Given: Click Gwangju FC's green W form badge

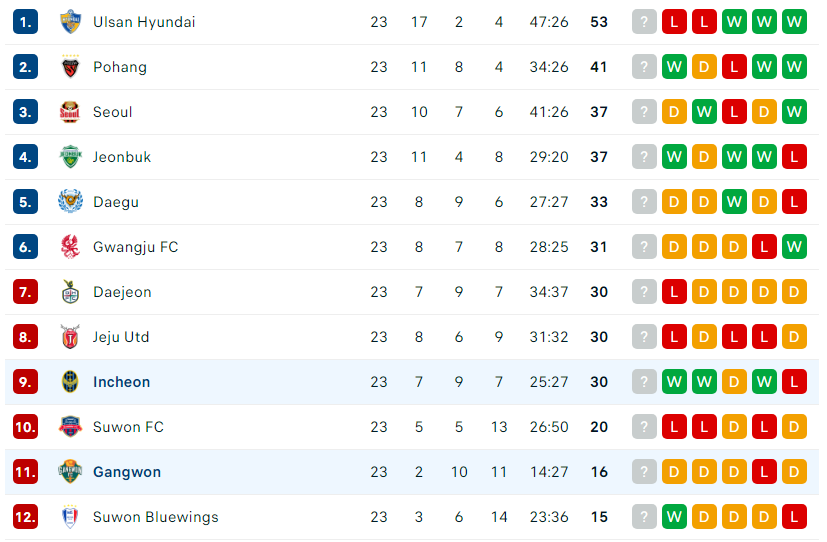Looking at the screenshot, I should 794,247.
